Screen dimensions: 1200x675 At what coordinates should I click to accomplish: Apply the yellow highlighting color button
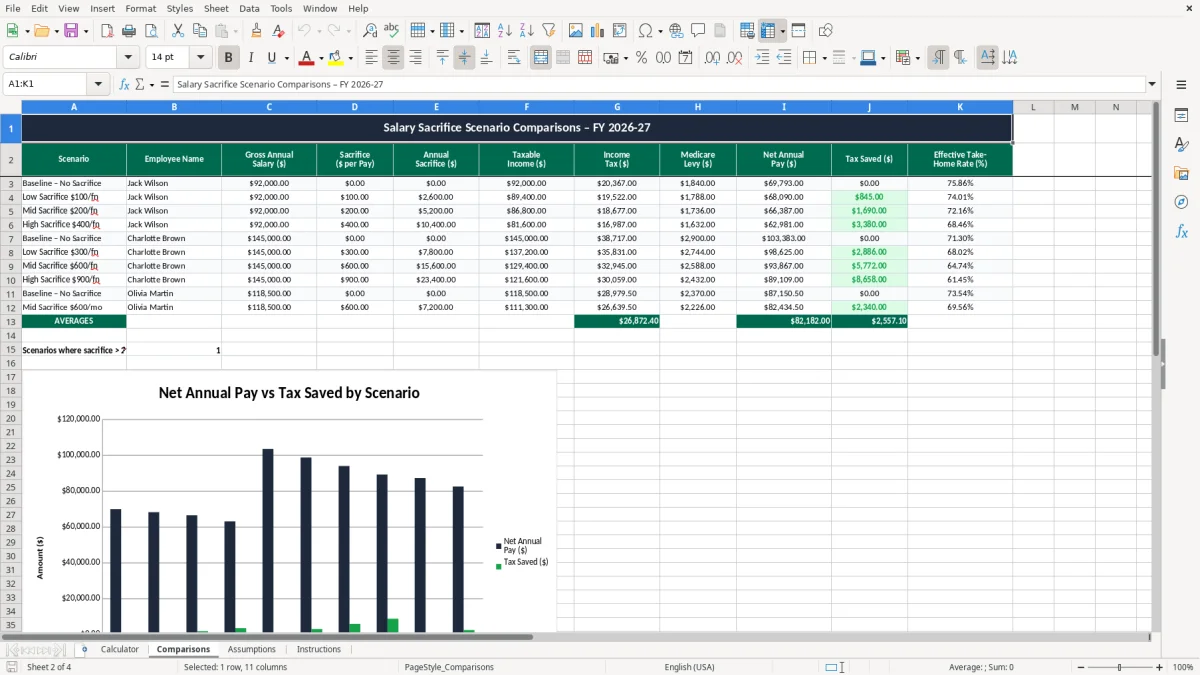[x=335, y=58]
